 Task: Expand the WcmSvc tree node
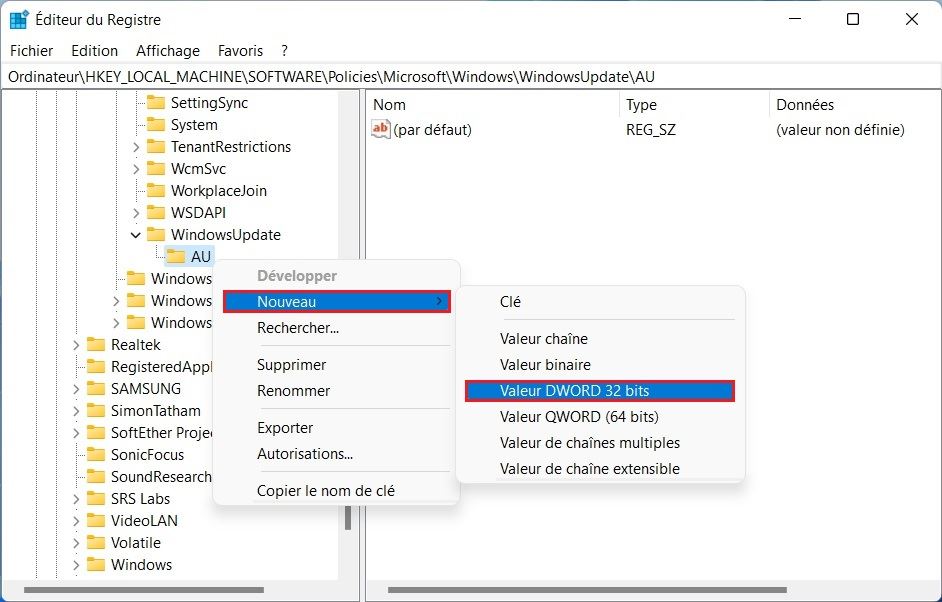pyautogui.click(x=136, y=169)
